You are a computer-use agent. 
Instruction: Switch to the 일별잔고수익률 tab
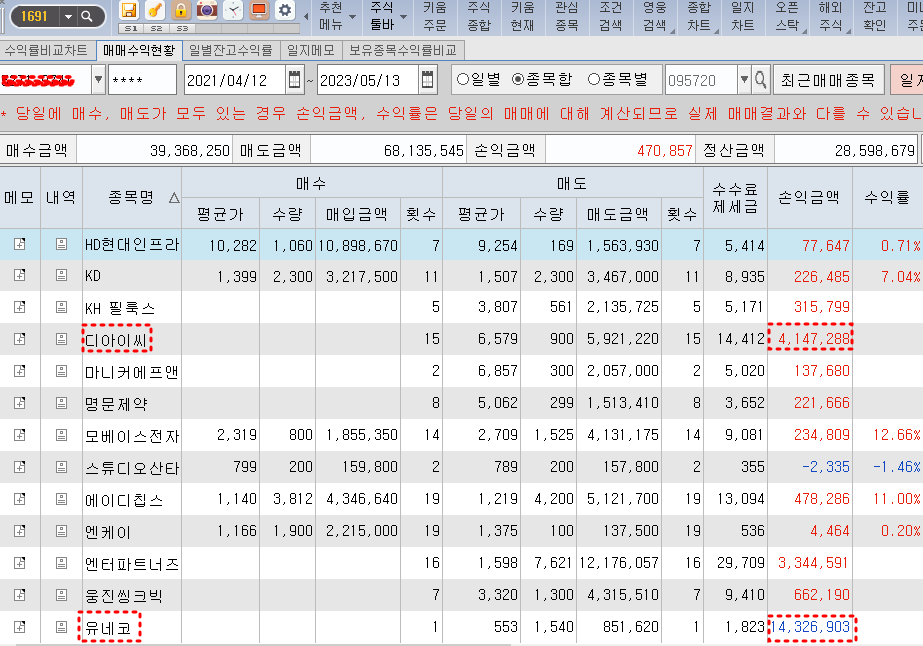pyautogui.click(x=231, y=51)
